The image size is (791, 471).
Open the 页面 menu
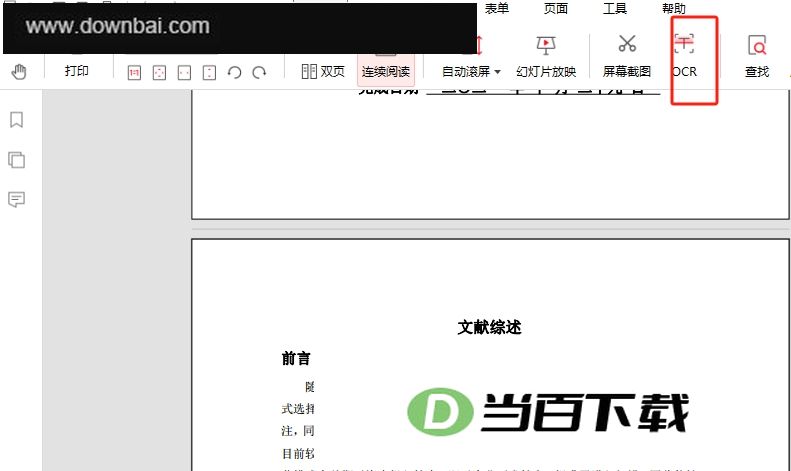tap(556, 9)
